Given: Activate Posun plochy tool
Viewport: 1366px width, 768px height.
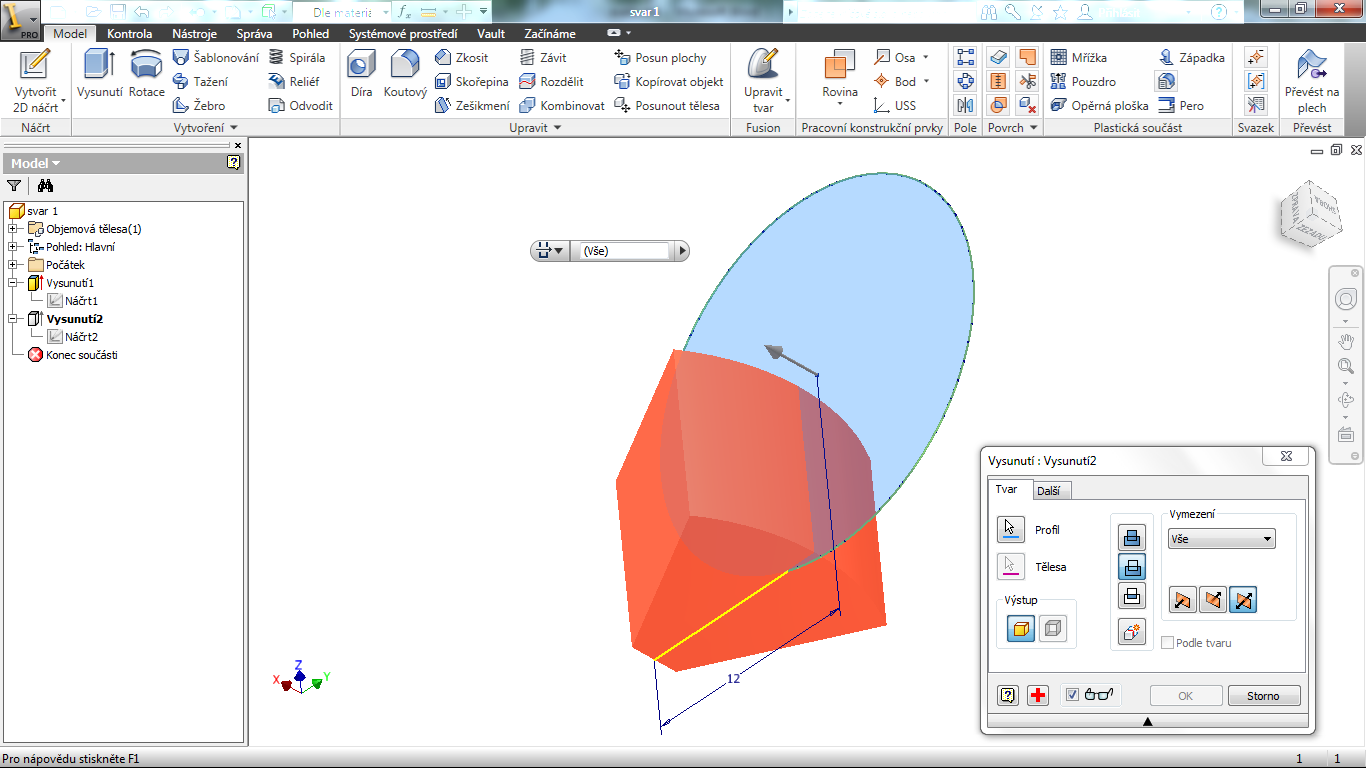Looking at the screenshot, I should tap(660, 58).
